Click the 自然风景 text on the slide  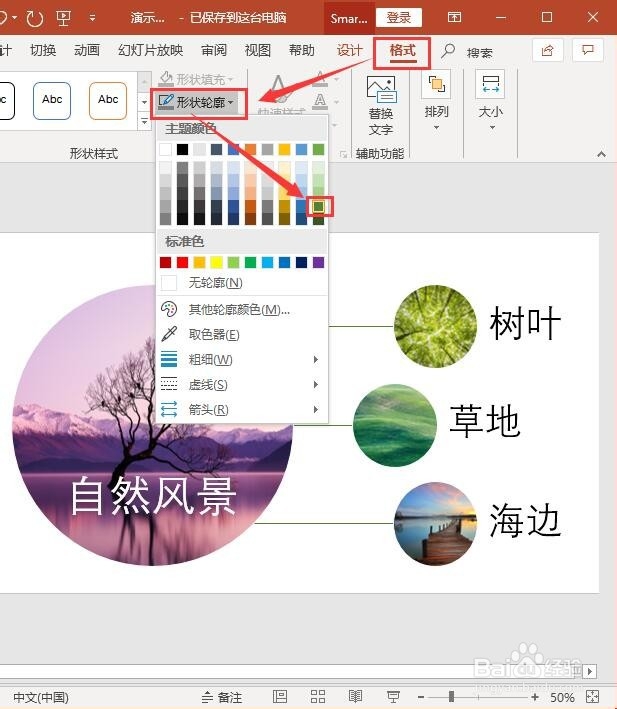(x=153, y=497)
